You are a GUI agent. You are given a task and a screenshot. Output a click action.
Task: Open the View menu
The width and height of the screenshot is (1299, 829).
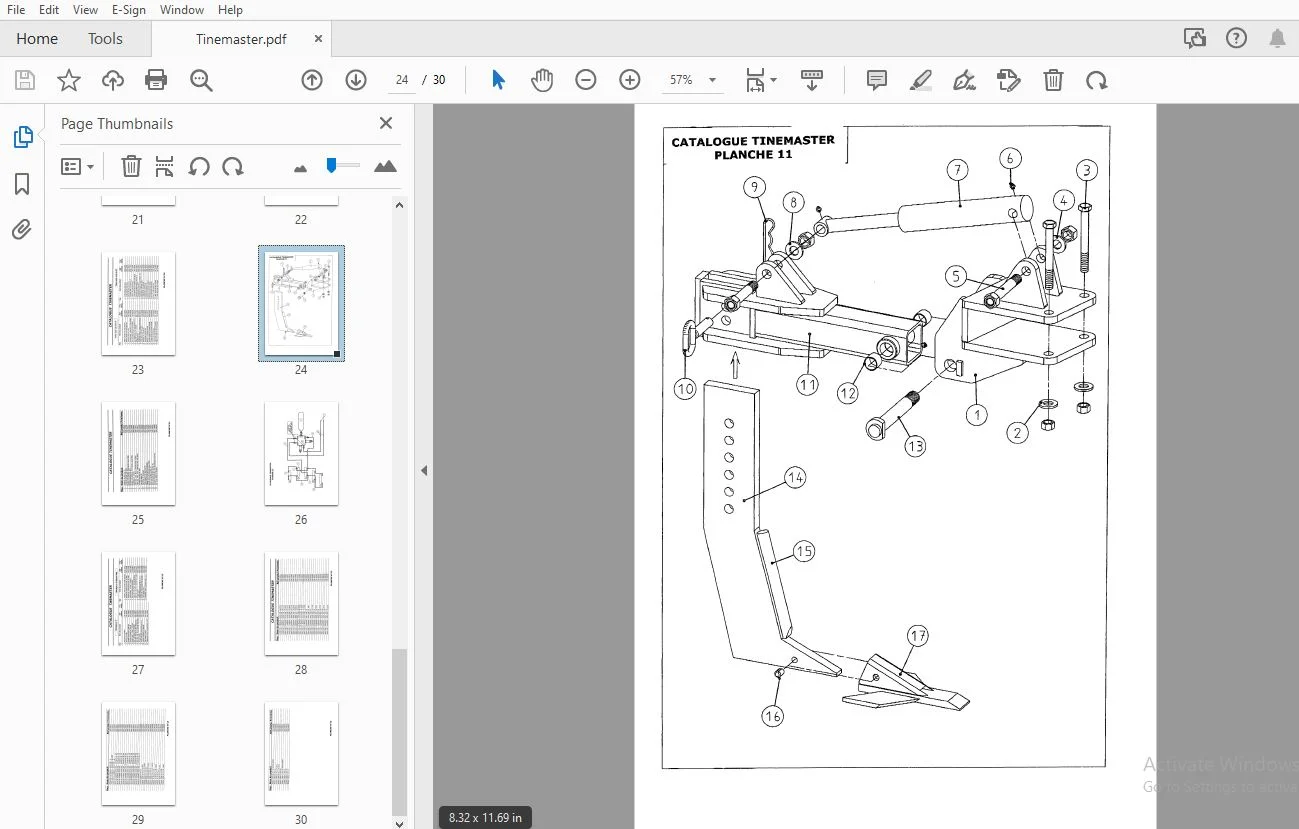(86, 10)
